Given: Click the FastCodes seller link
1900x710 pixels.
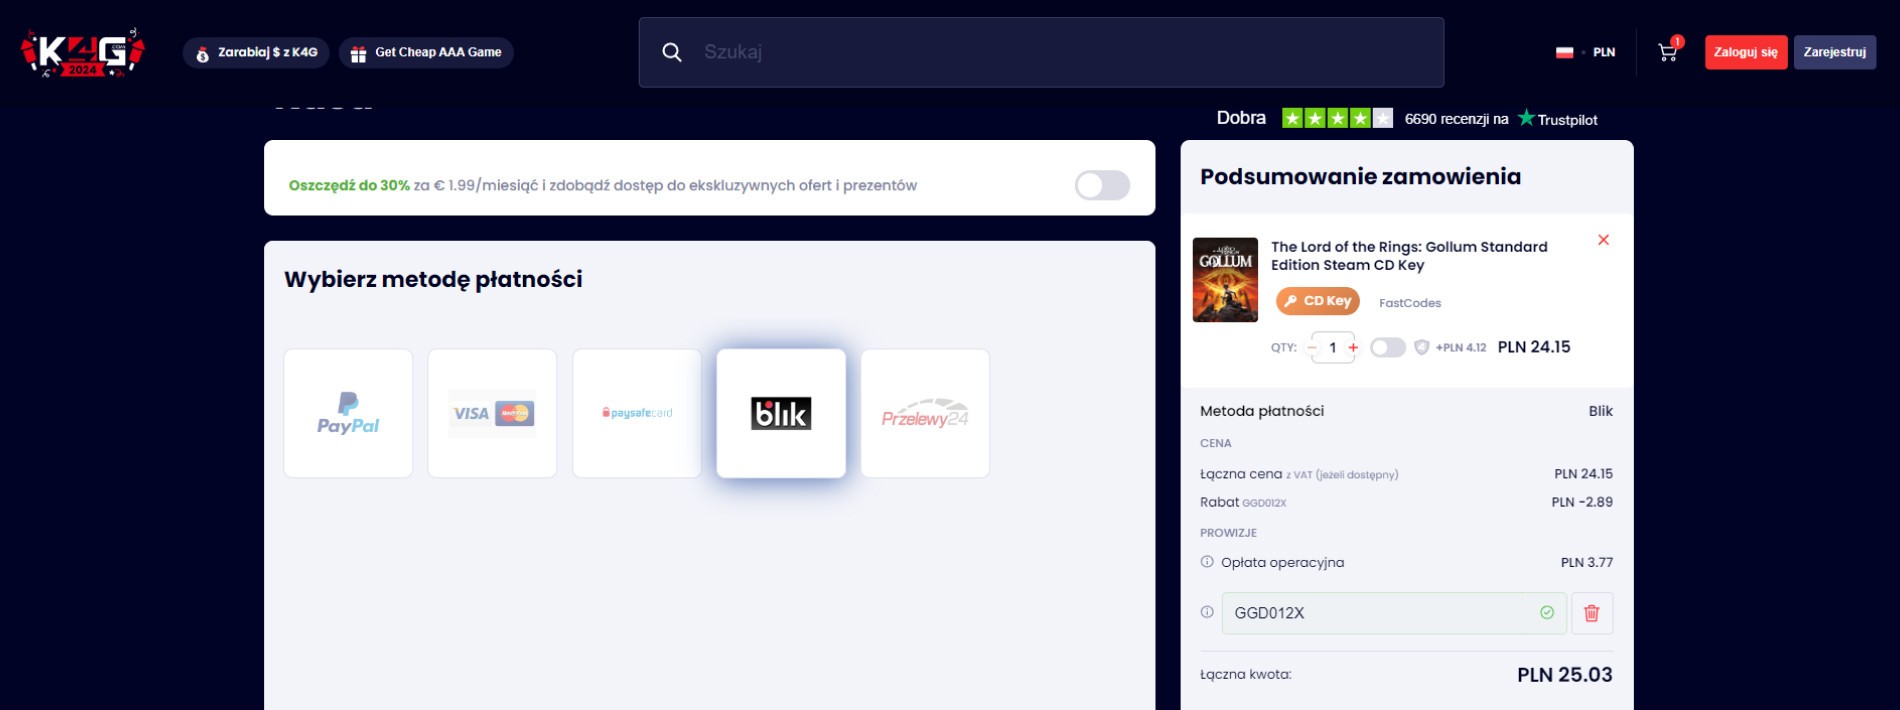Looking at the screenshot, I should (x=1410, y=303).
